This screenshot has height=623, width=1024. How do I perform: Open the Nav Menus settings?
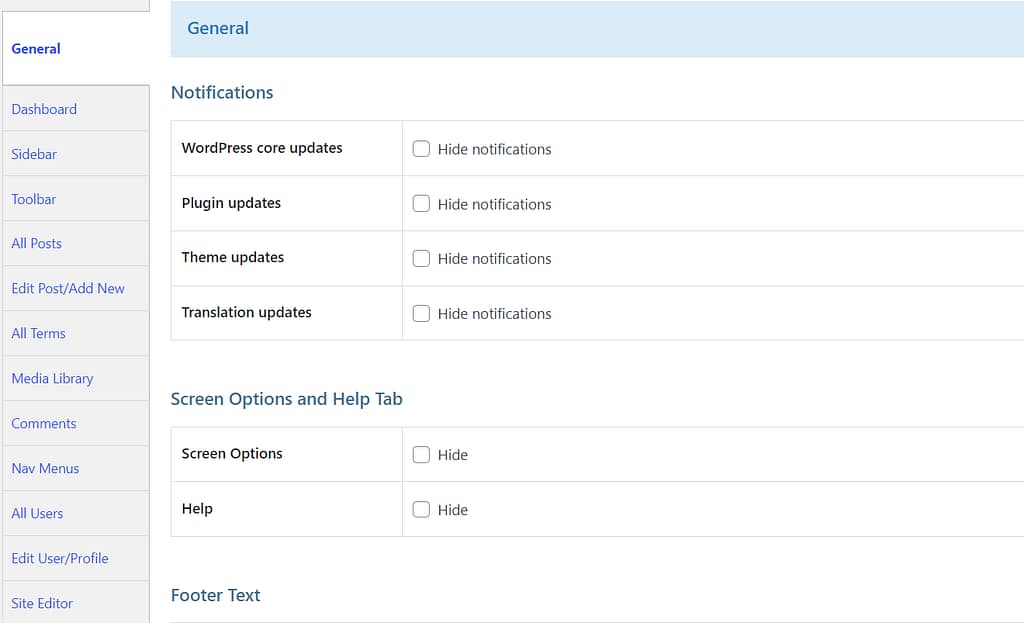45,468
